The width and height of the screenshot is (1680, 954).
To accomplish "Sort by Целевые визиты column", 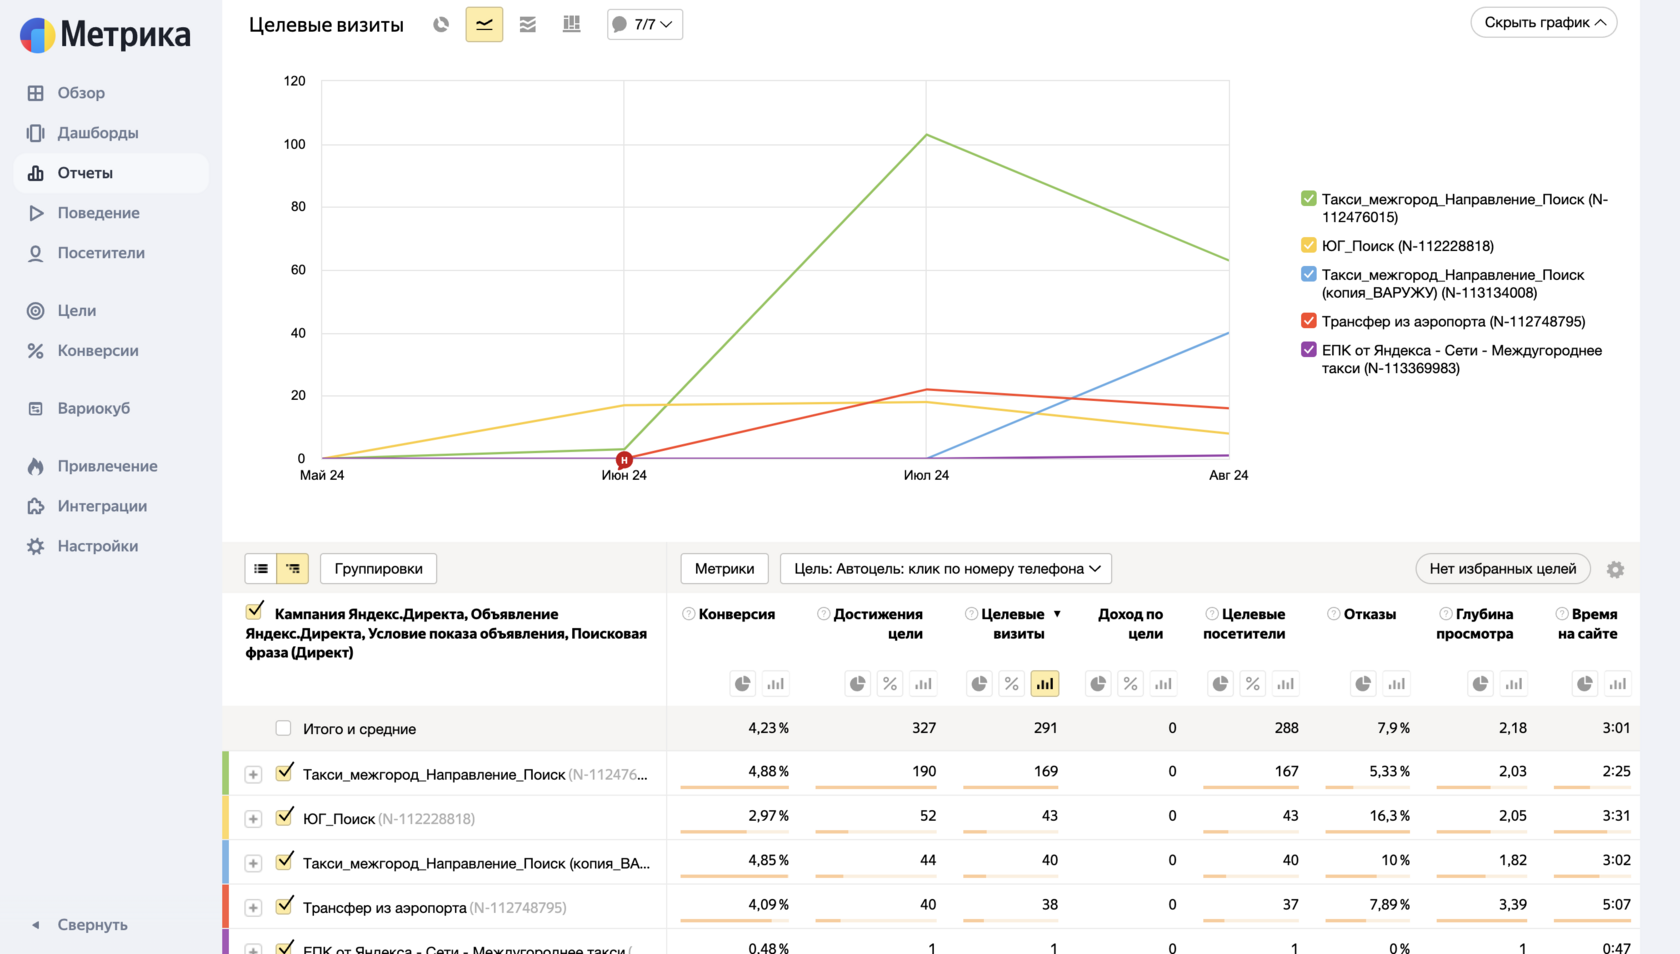I will point(1013,624).
